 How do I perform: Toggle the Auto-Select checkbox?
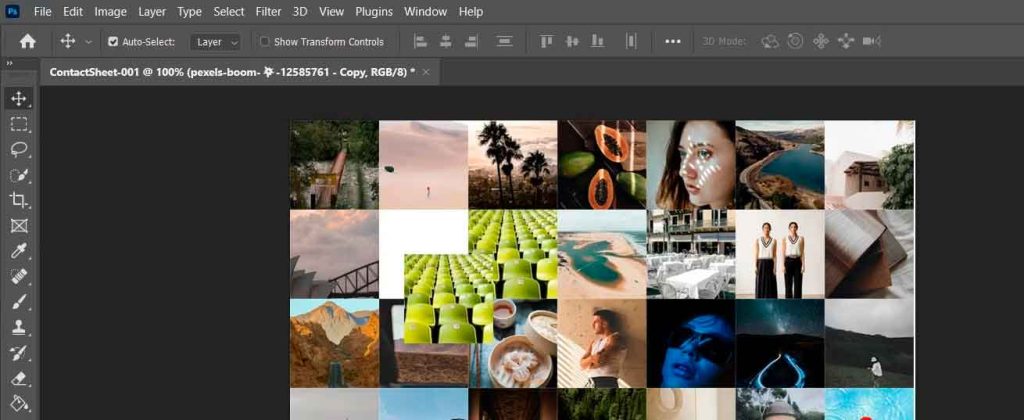pos(113,42)
